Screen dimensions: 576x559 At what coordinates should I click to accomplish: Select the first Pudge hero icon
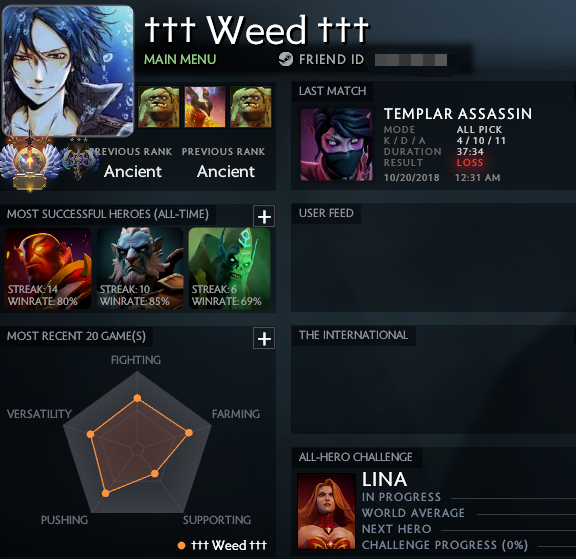(x=159, y=107)
